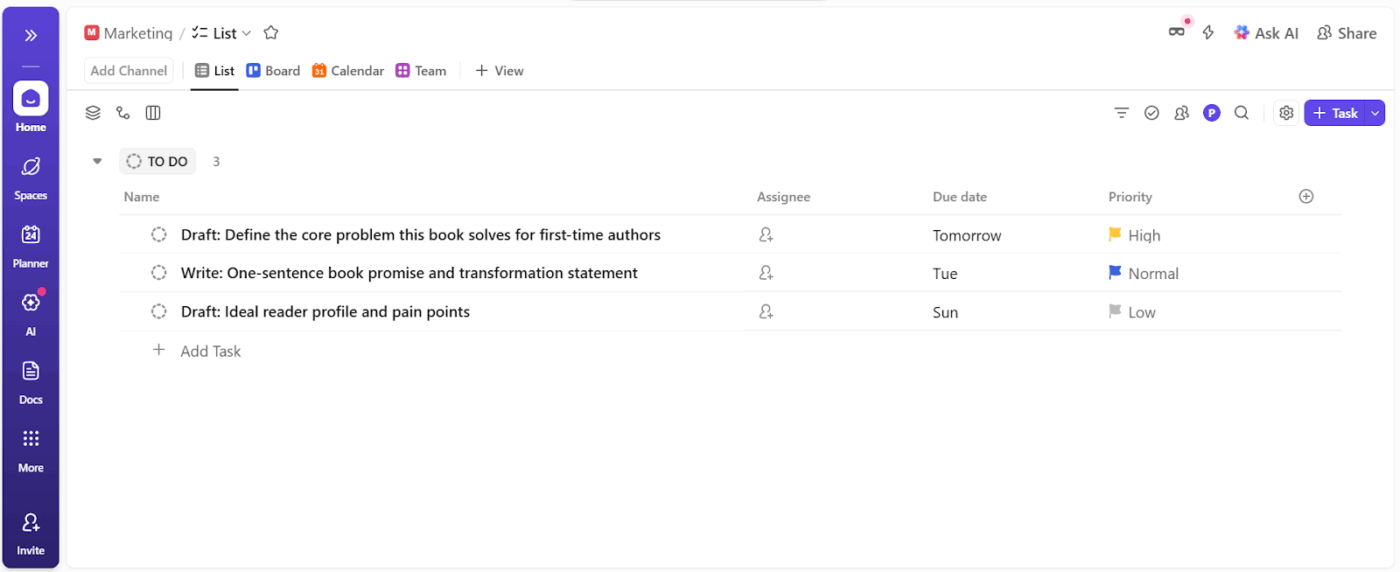Open the dropdown arrow beside the Task button
The height and width of the screenshot is (572, 1400).
pyautogui.click(x=1375, y=113)
